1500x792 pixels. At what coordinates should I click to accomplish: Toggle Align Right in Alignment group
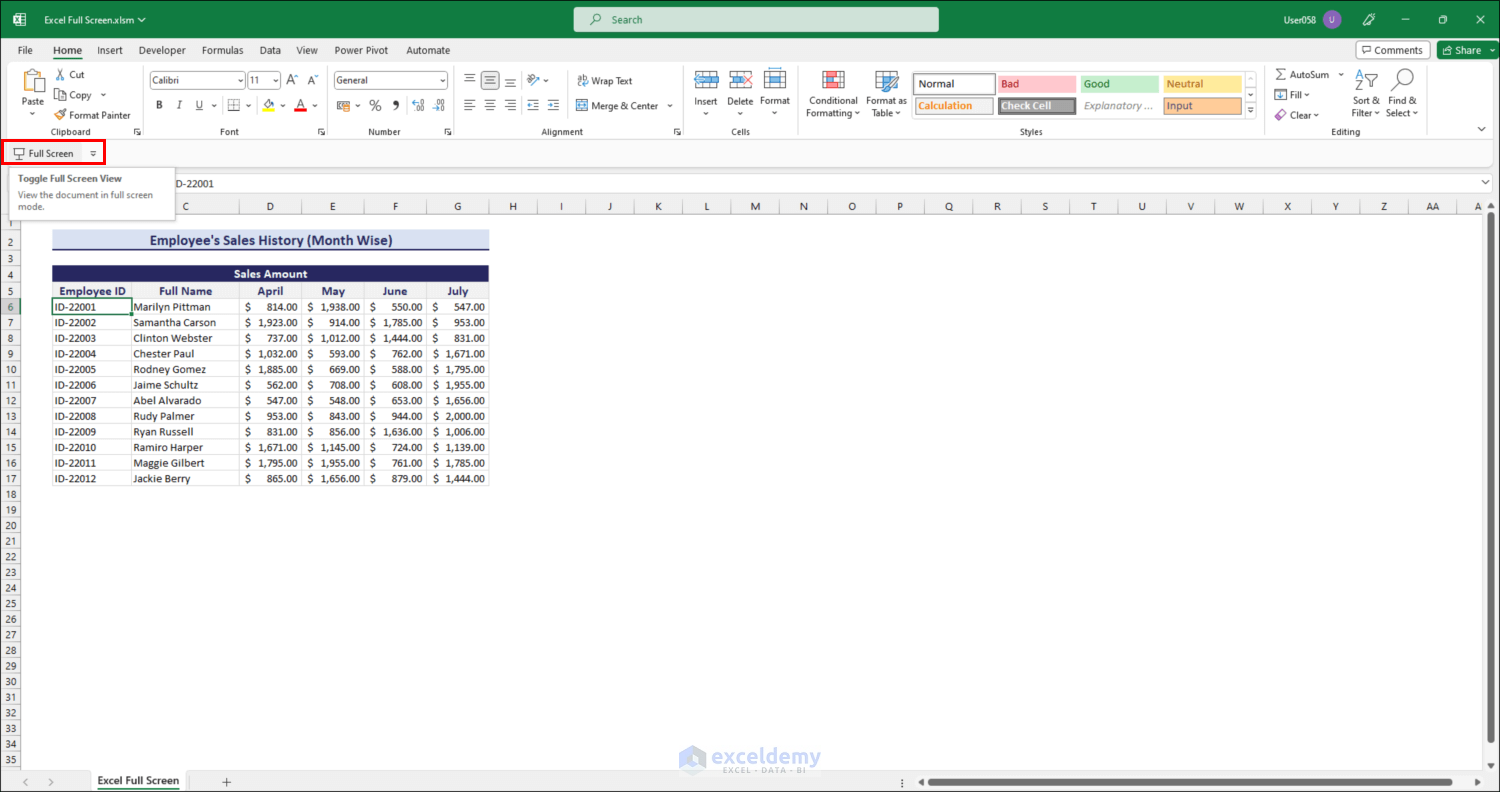click(x=511, y=105)
